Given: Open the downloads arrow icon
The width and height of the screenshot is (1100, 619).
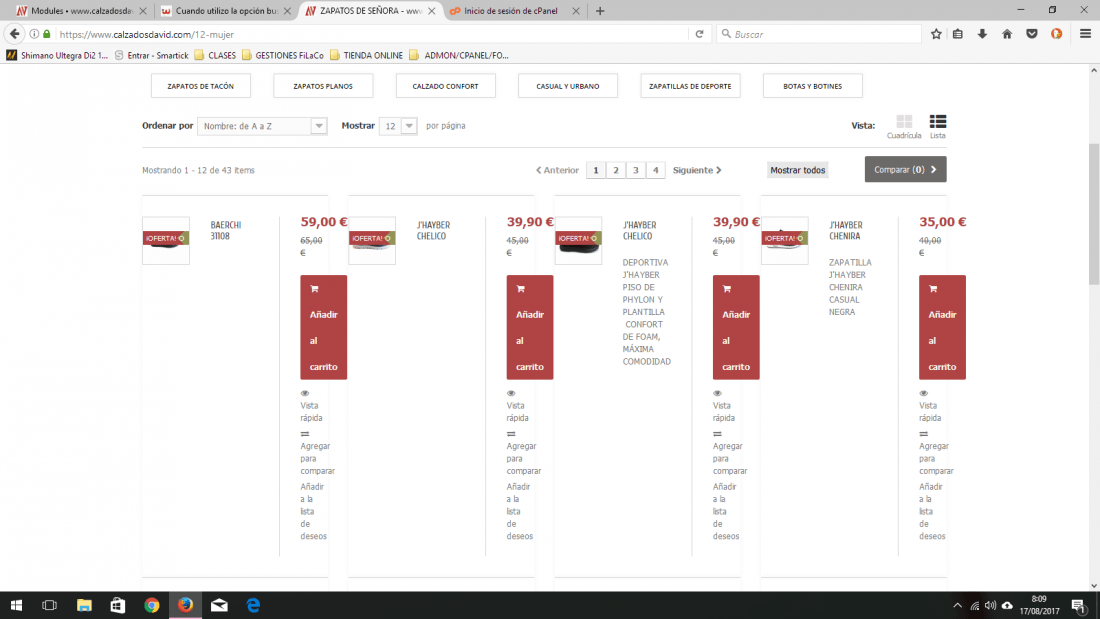Looking at the screenshot, I should (982, 34).
